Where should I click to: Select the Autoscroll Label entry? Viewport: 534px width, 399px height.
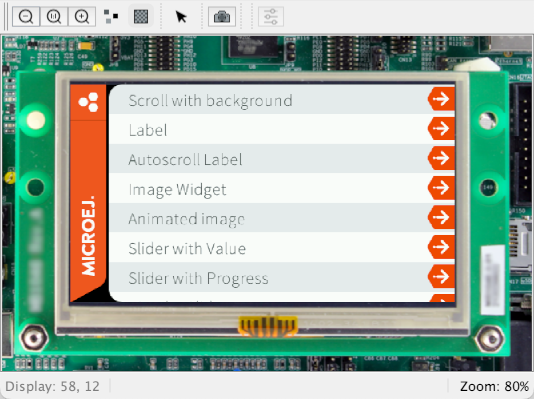coord(282,159)
